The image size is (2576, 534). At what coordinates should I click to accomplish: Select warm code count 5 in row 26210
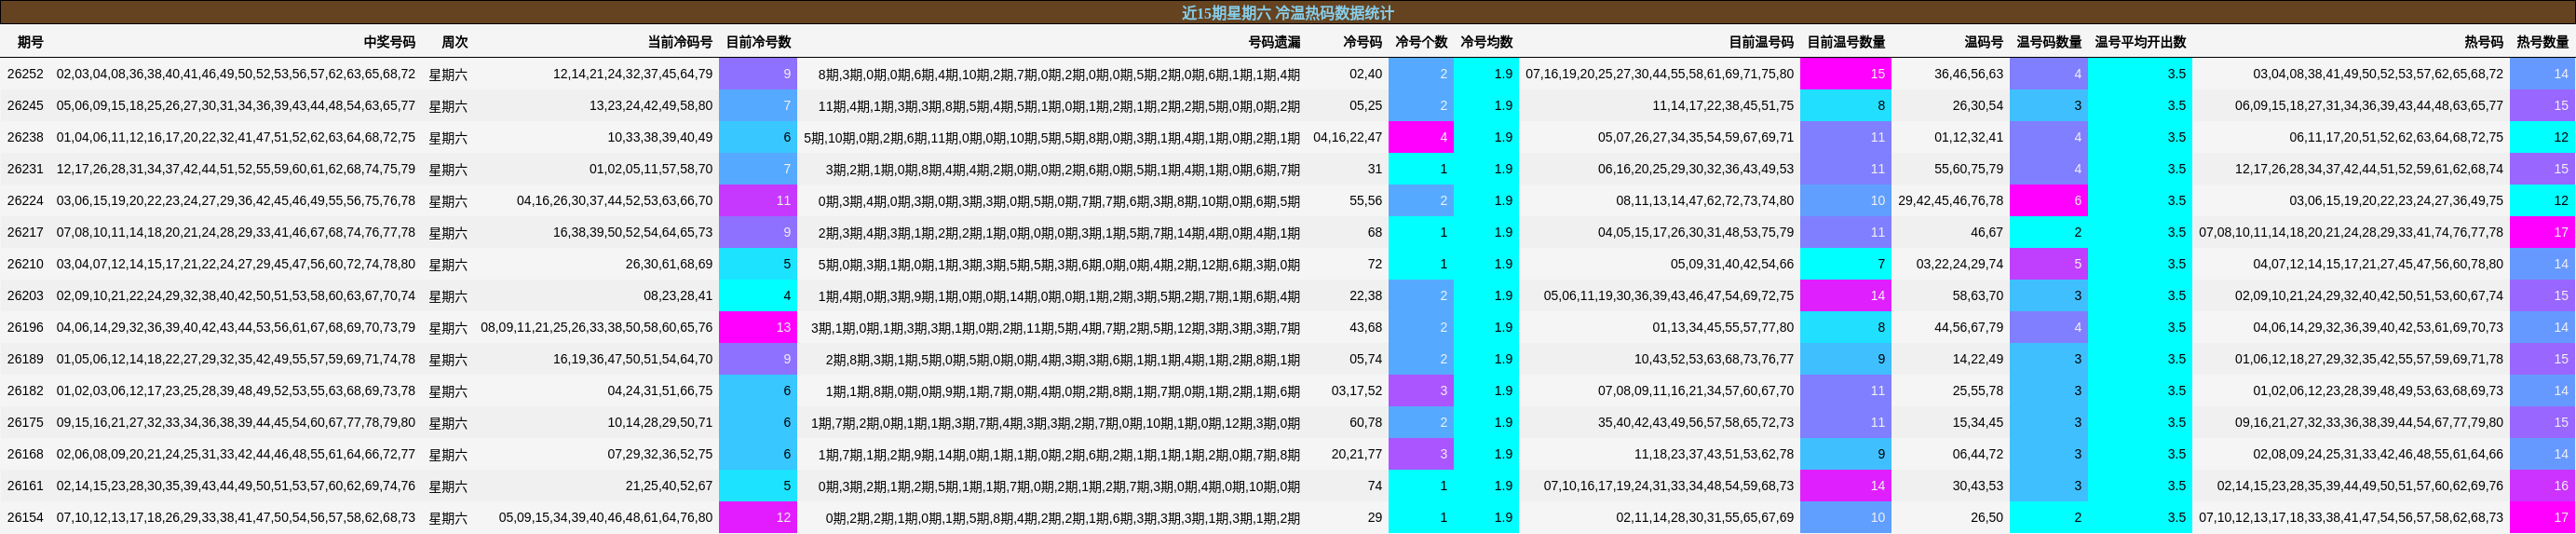tap(2049, 264)
